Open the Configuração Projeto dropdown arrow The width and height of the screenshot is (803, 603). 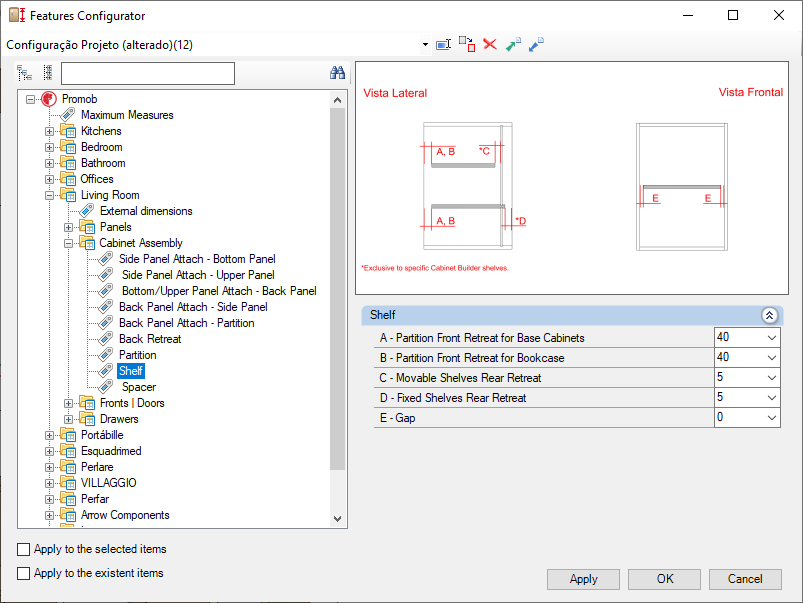point(425,45)
